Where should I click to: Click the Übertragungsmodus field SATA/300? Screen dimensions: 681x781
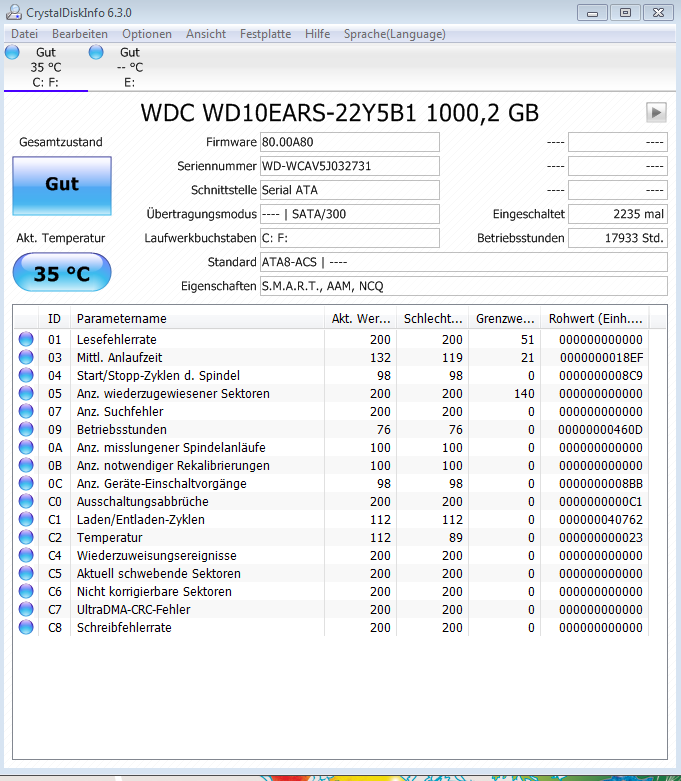[x=350, y=214]
